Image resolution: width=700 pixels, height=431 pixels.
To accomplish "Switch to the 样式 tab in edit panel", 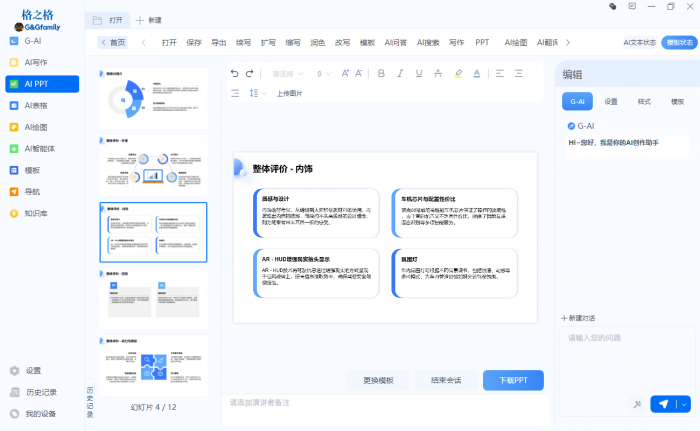I will coord(644,101).
